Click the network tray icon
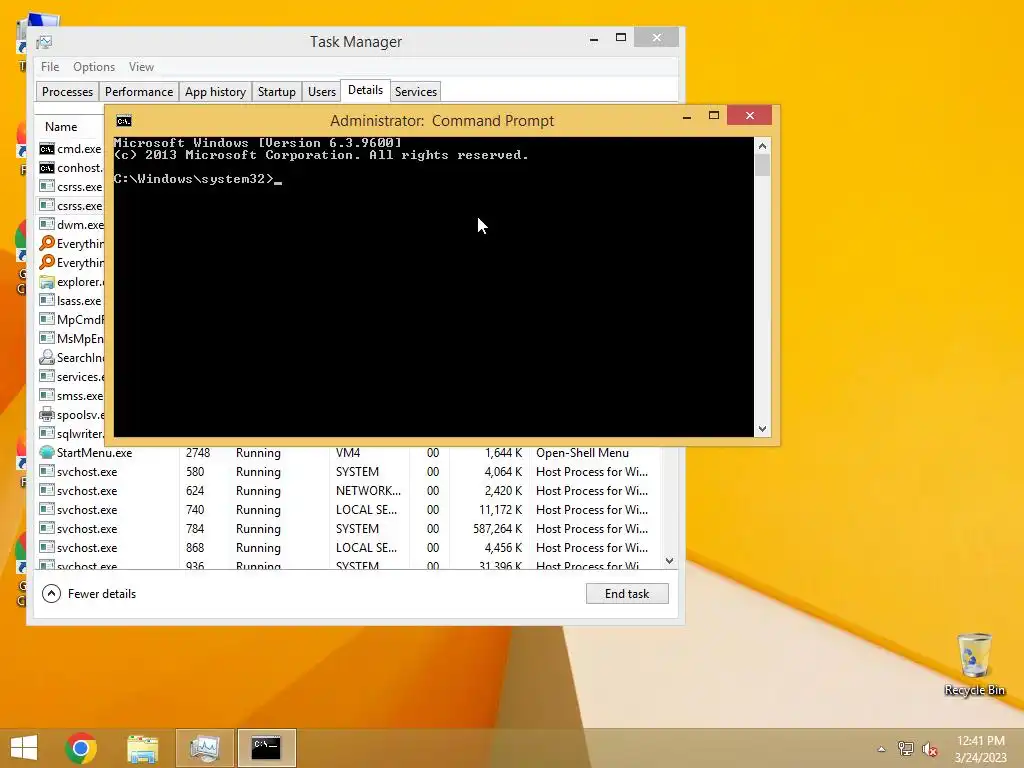 [905, 749]
